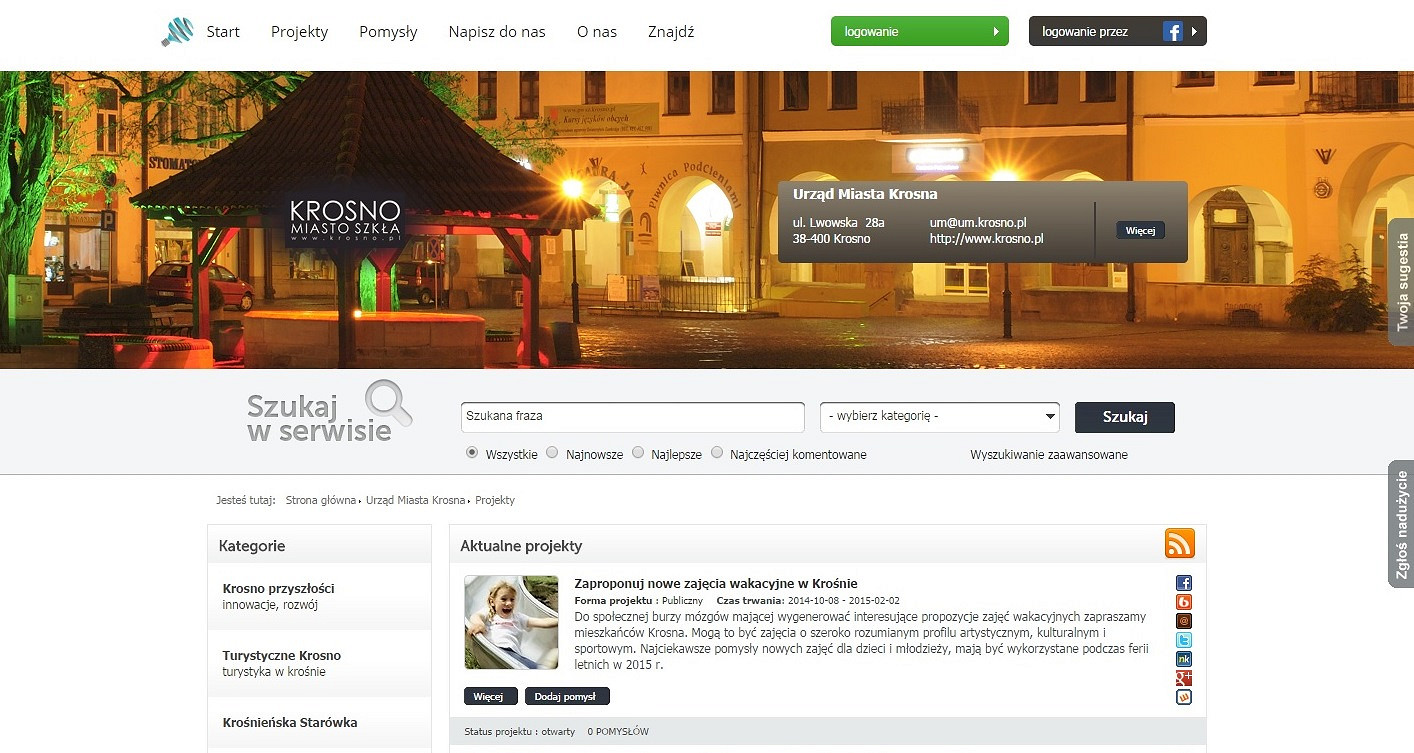Share project via Wykop icon

coord(1184,697)
